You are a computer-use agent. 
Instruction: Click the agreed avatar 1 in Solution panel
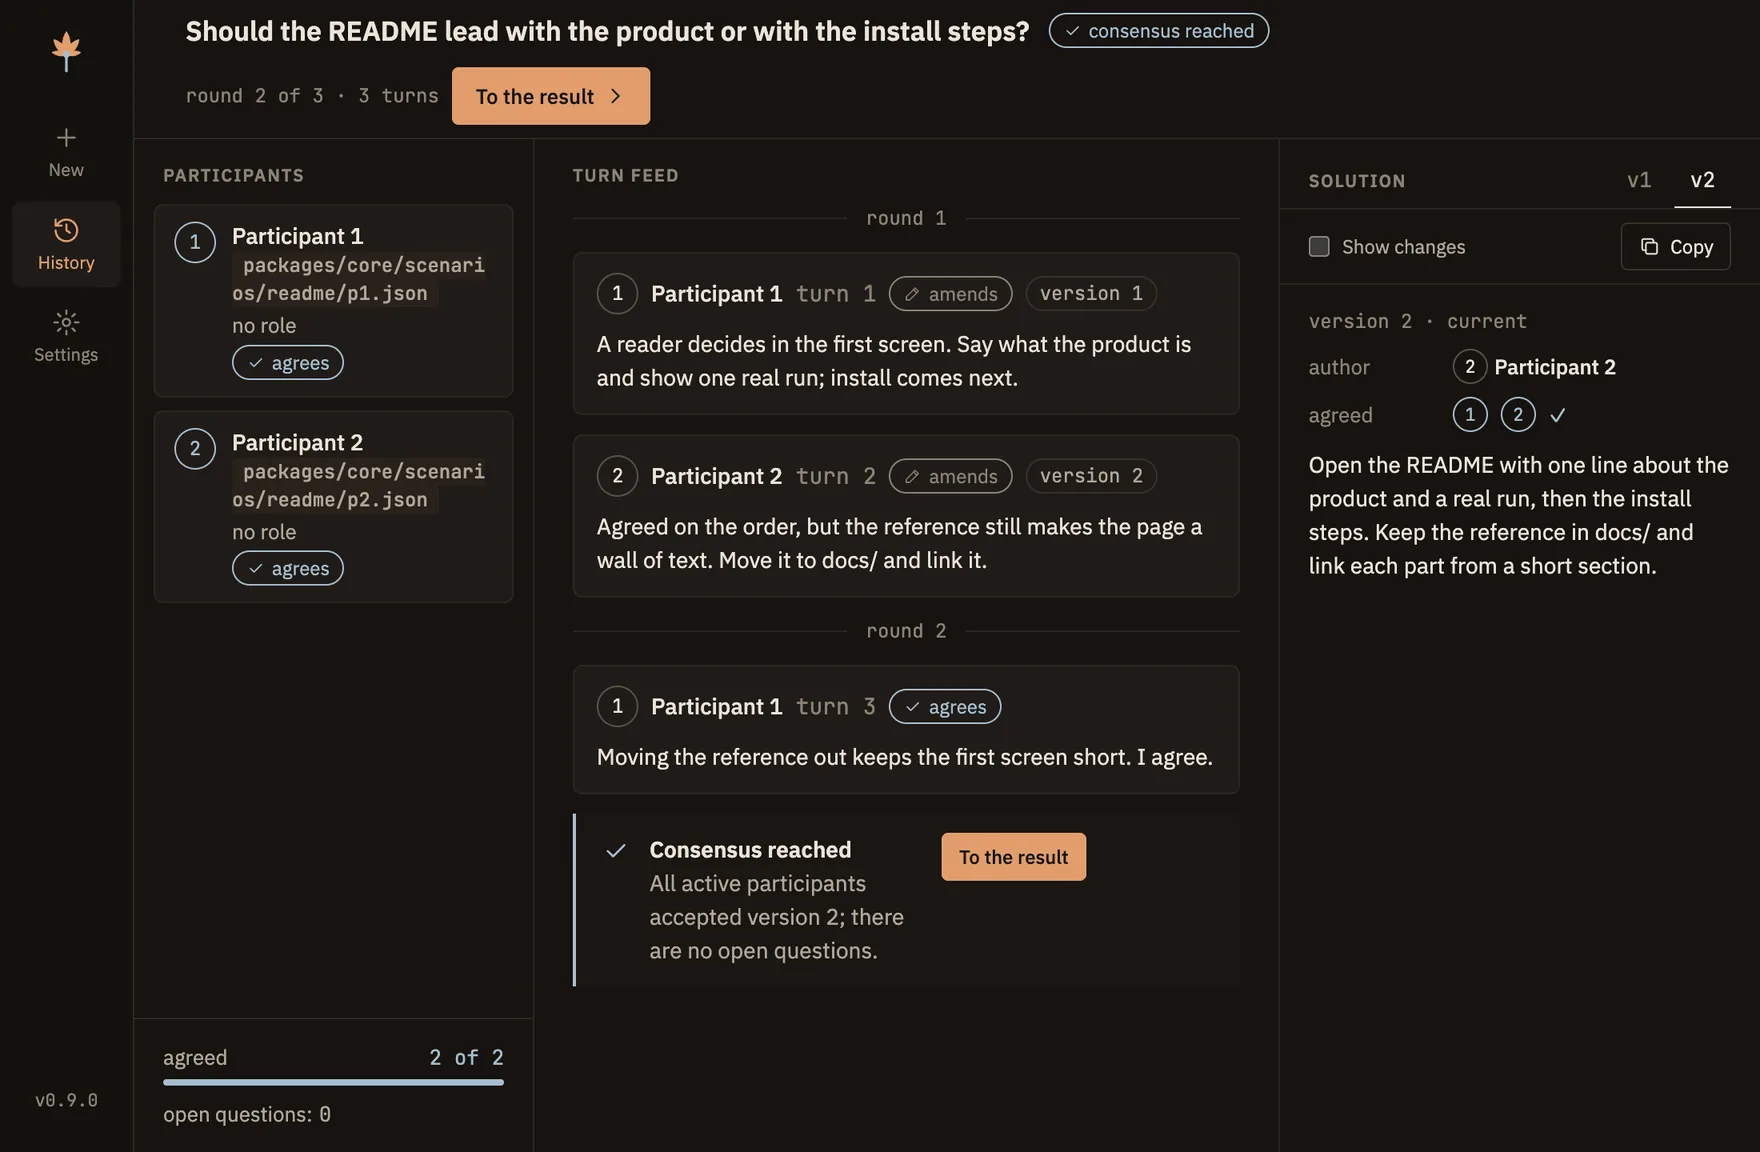(1470, 414)
